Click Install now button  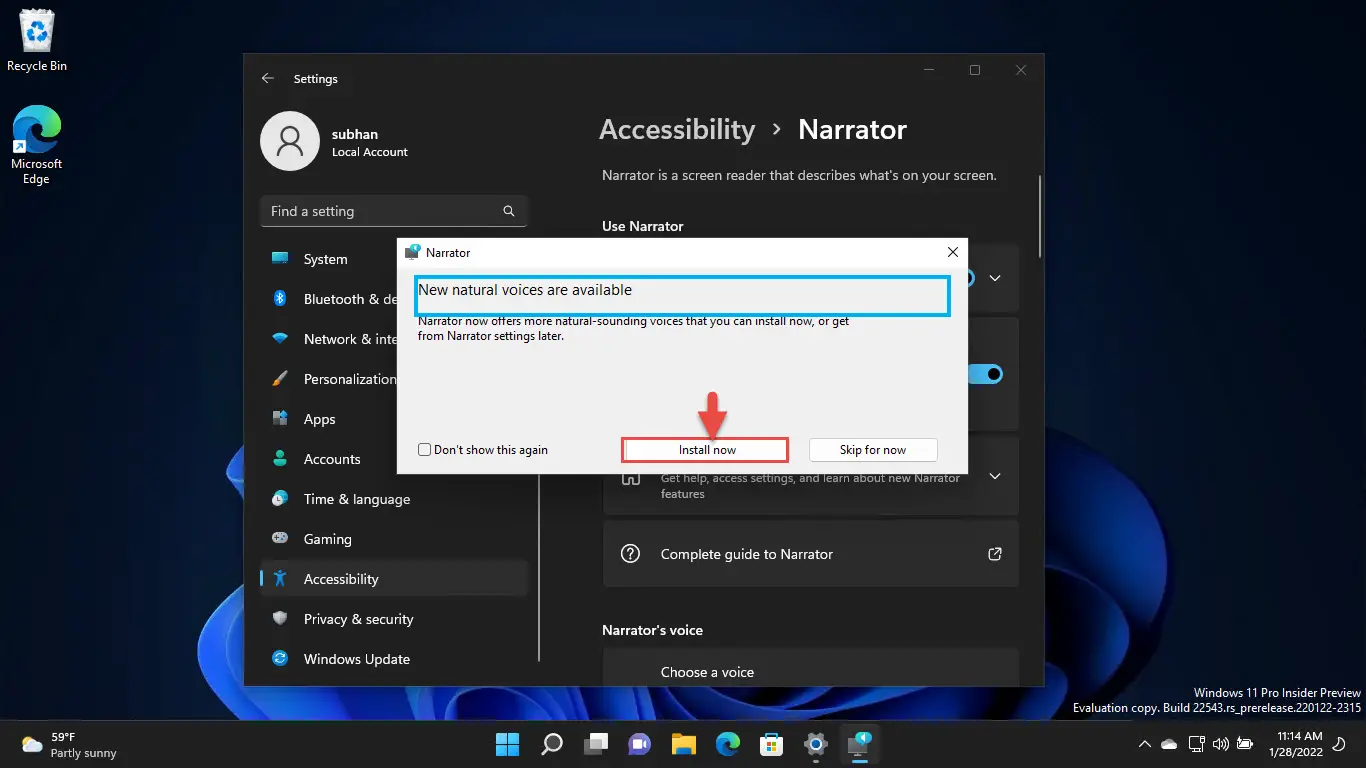(706, 450)
